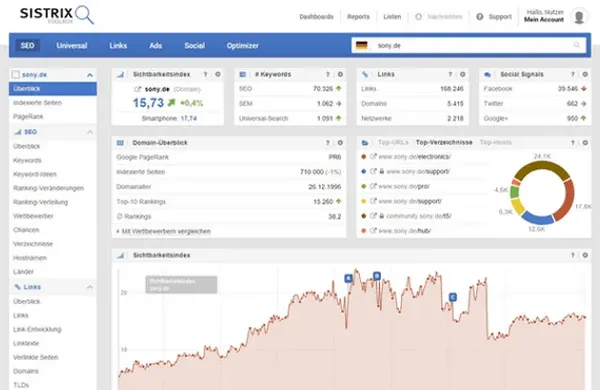
Task: Switch to the Social tab
Action: [x=194, y=46]
